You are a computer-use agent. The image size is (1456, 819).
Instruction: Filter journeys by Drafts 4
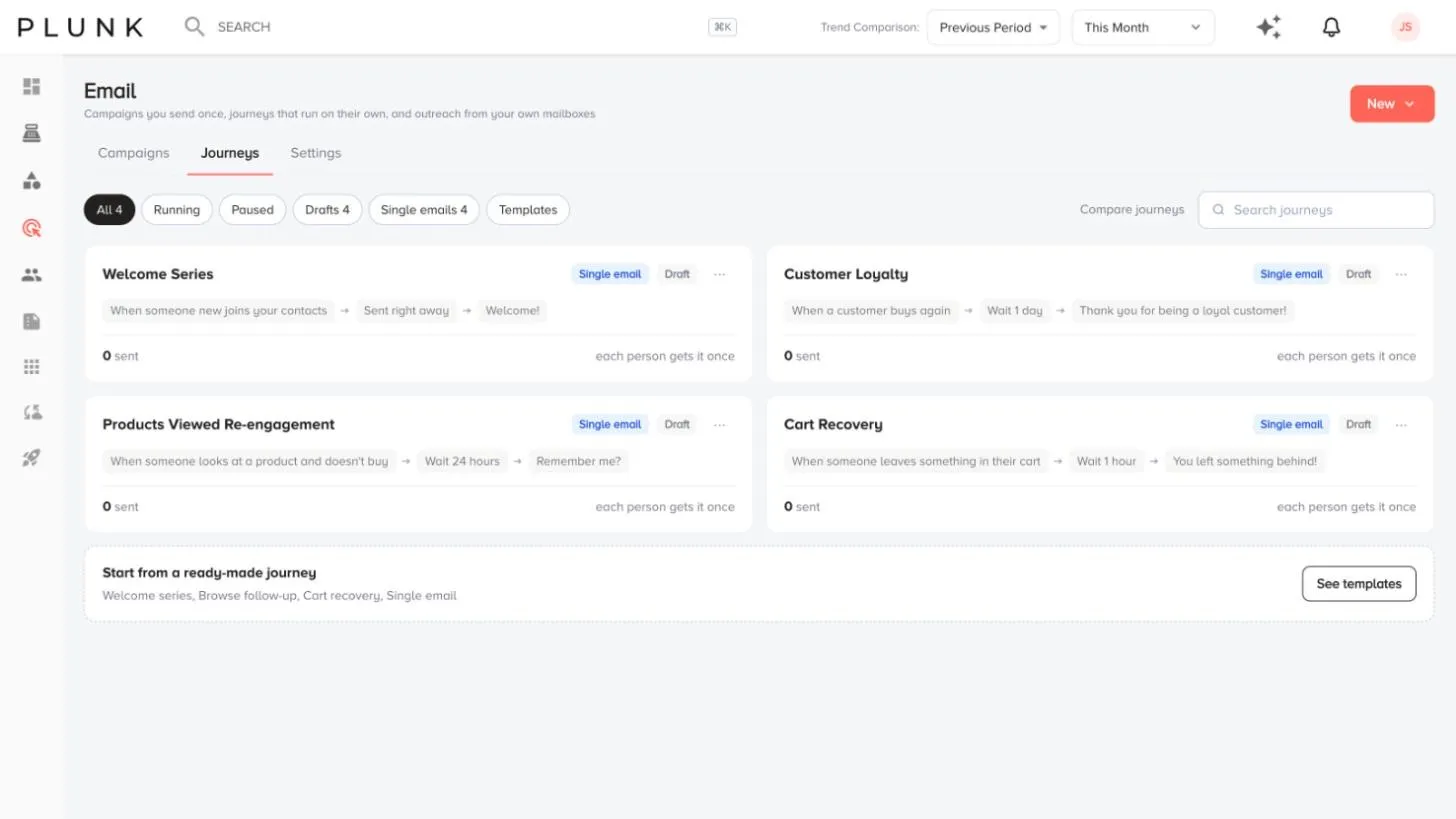327,210
